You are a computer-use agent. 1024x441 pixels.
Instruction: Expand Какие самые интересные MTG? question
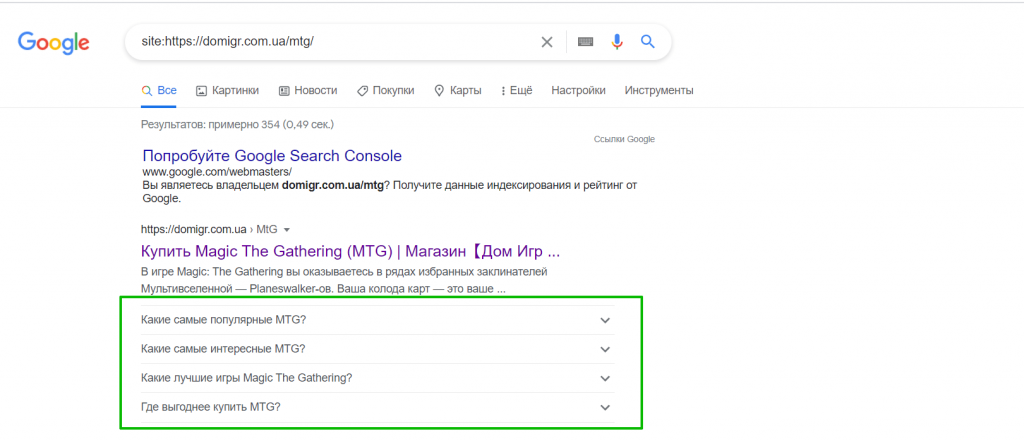pos(377,349)
